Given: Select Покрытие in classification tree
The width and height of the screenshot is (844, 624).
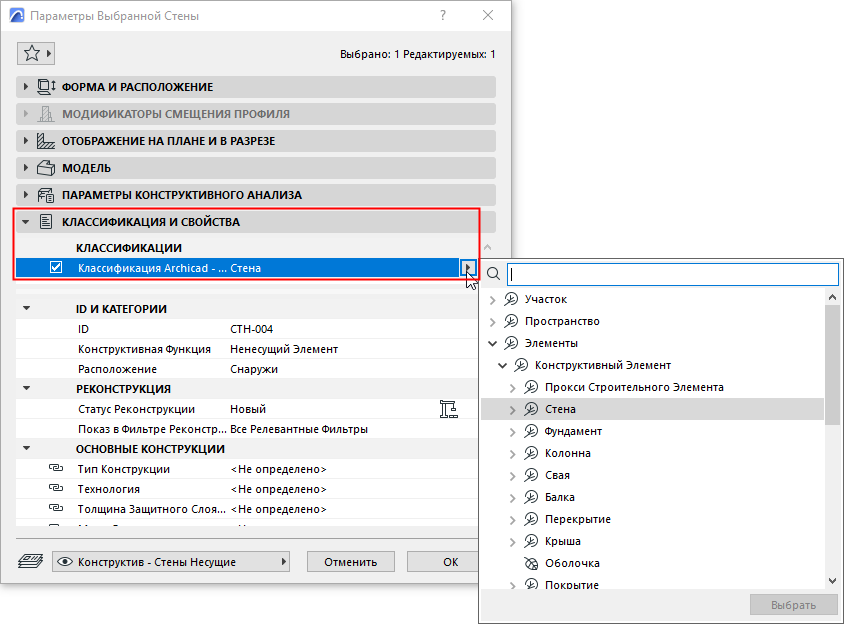Looking at the screenshot, I should 572,585.
